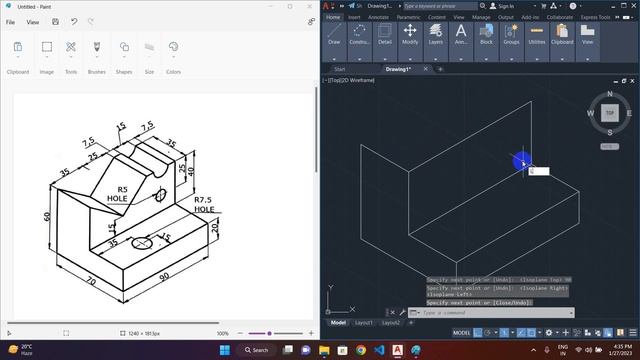Switch to the Insert ribbon tab

point(354,17)
